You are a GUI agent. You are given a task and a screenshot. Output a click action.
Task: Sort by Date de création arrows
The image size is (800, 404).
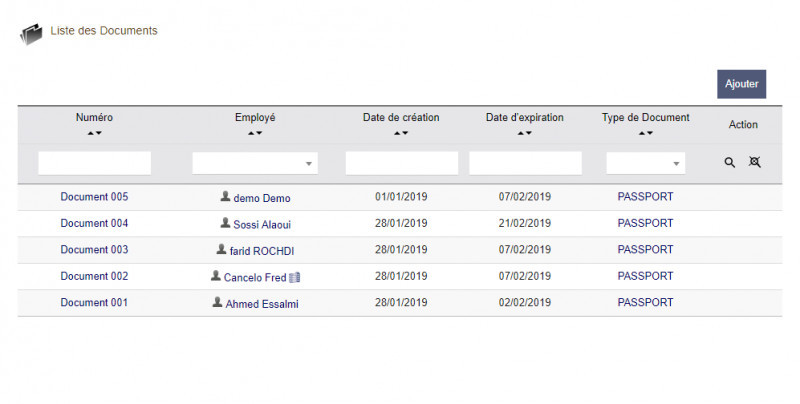tap(401, 133)
